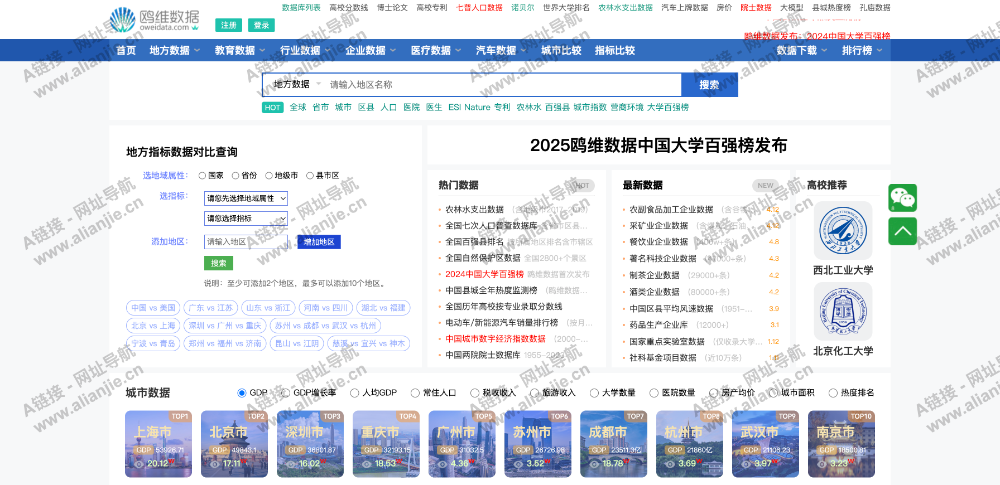Go to the 首页 navigation item
Viewport: 1000px width, 485px height.
(126, 50)
